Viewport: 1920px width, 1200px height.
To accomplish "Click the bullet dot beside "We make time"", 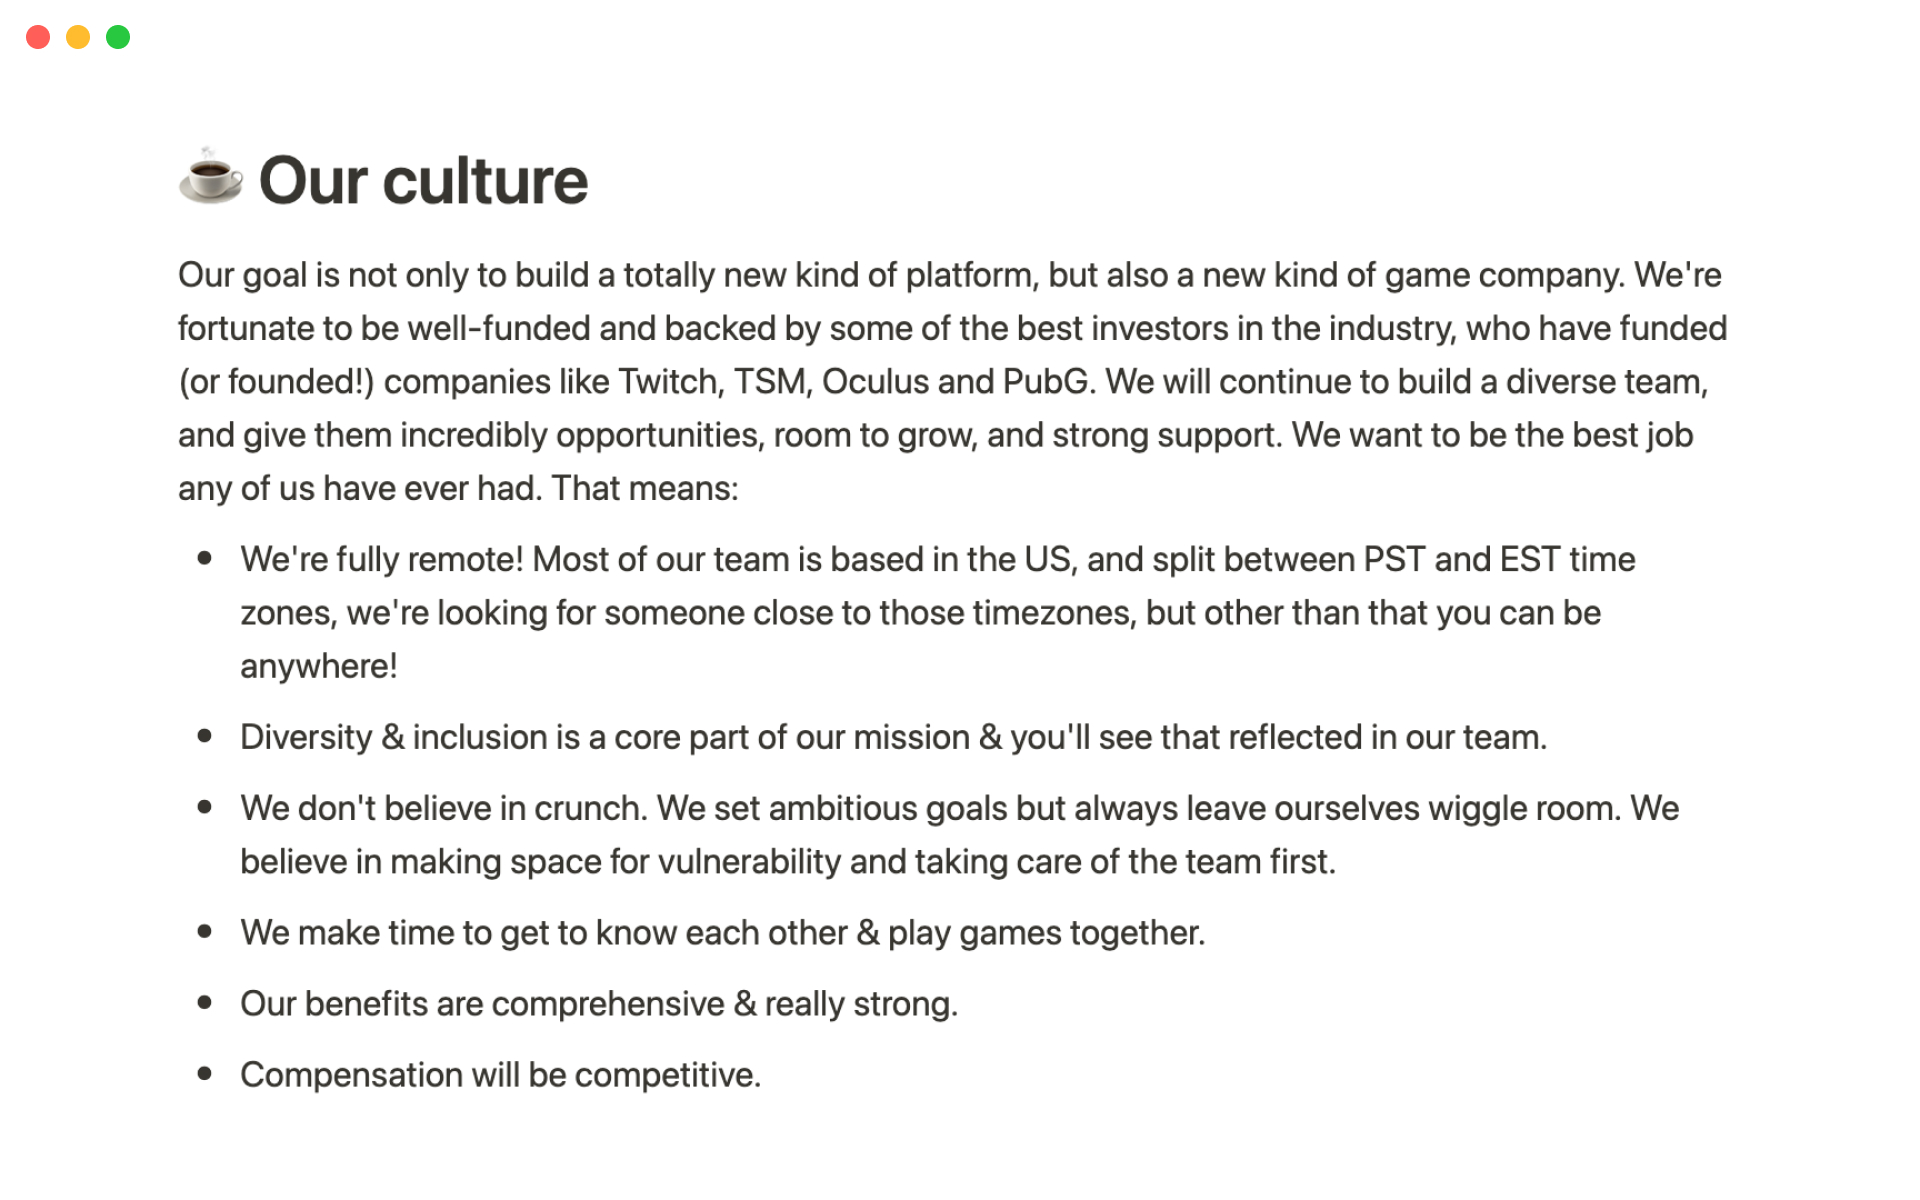I will [x=205, y=931].
